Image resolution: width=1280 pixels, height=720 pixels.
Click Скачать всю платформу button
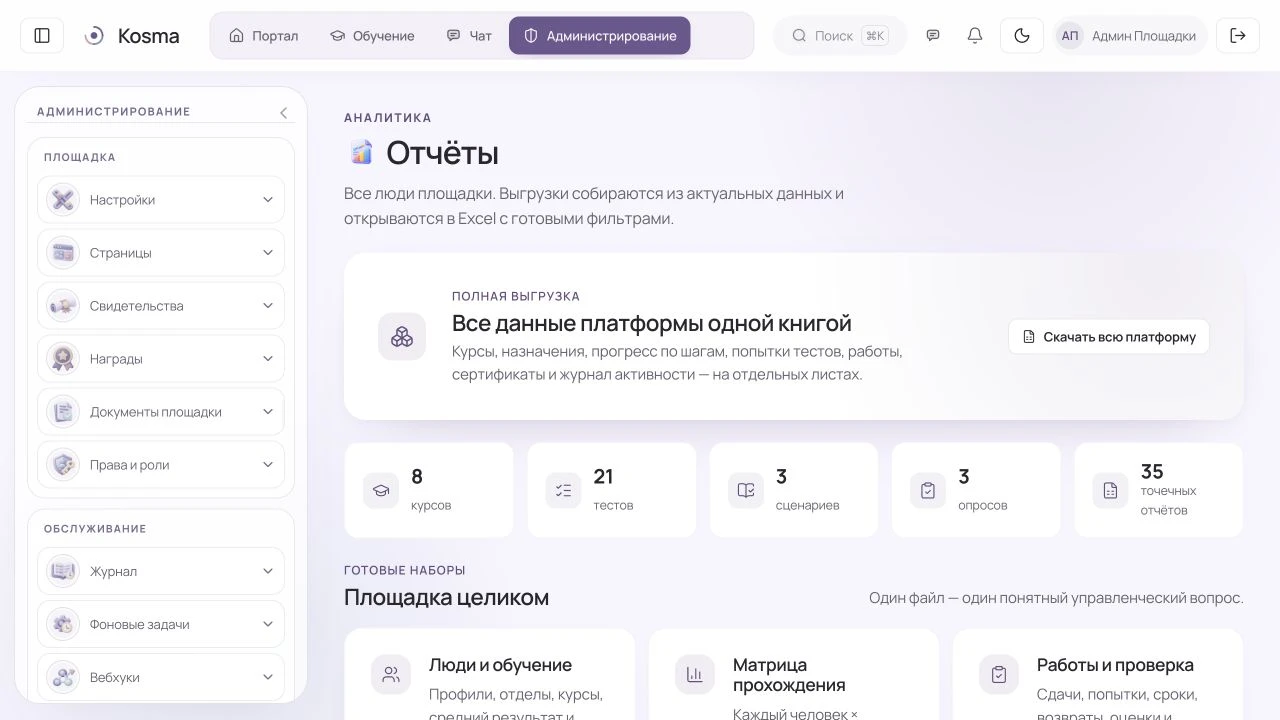tap(1109, 337)
